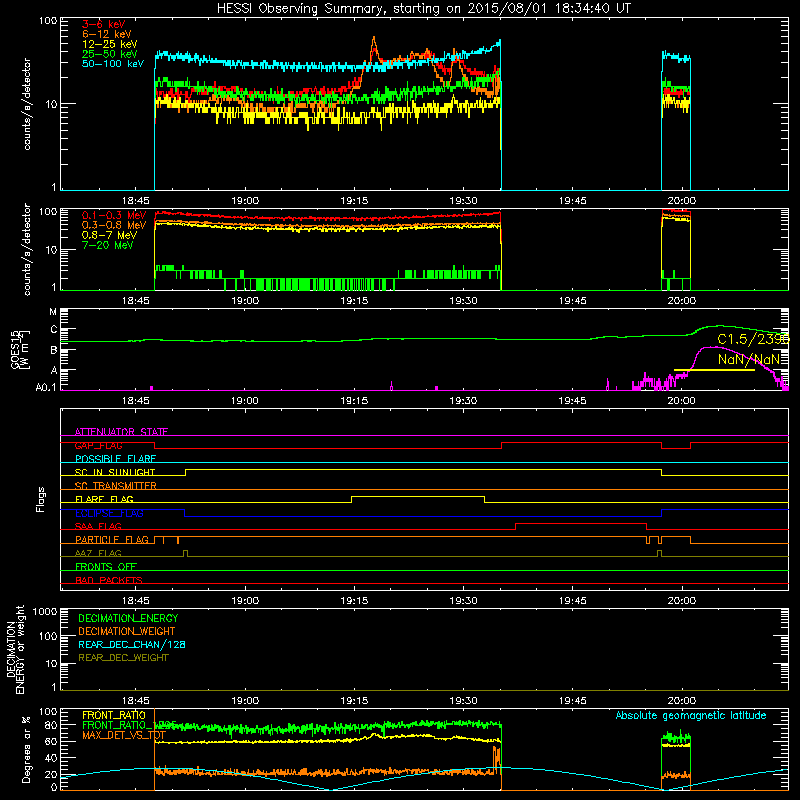
Task: Select the C1.5/2395 flare annotation
Action: point(753,339)
